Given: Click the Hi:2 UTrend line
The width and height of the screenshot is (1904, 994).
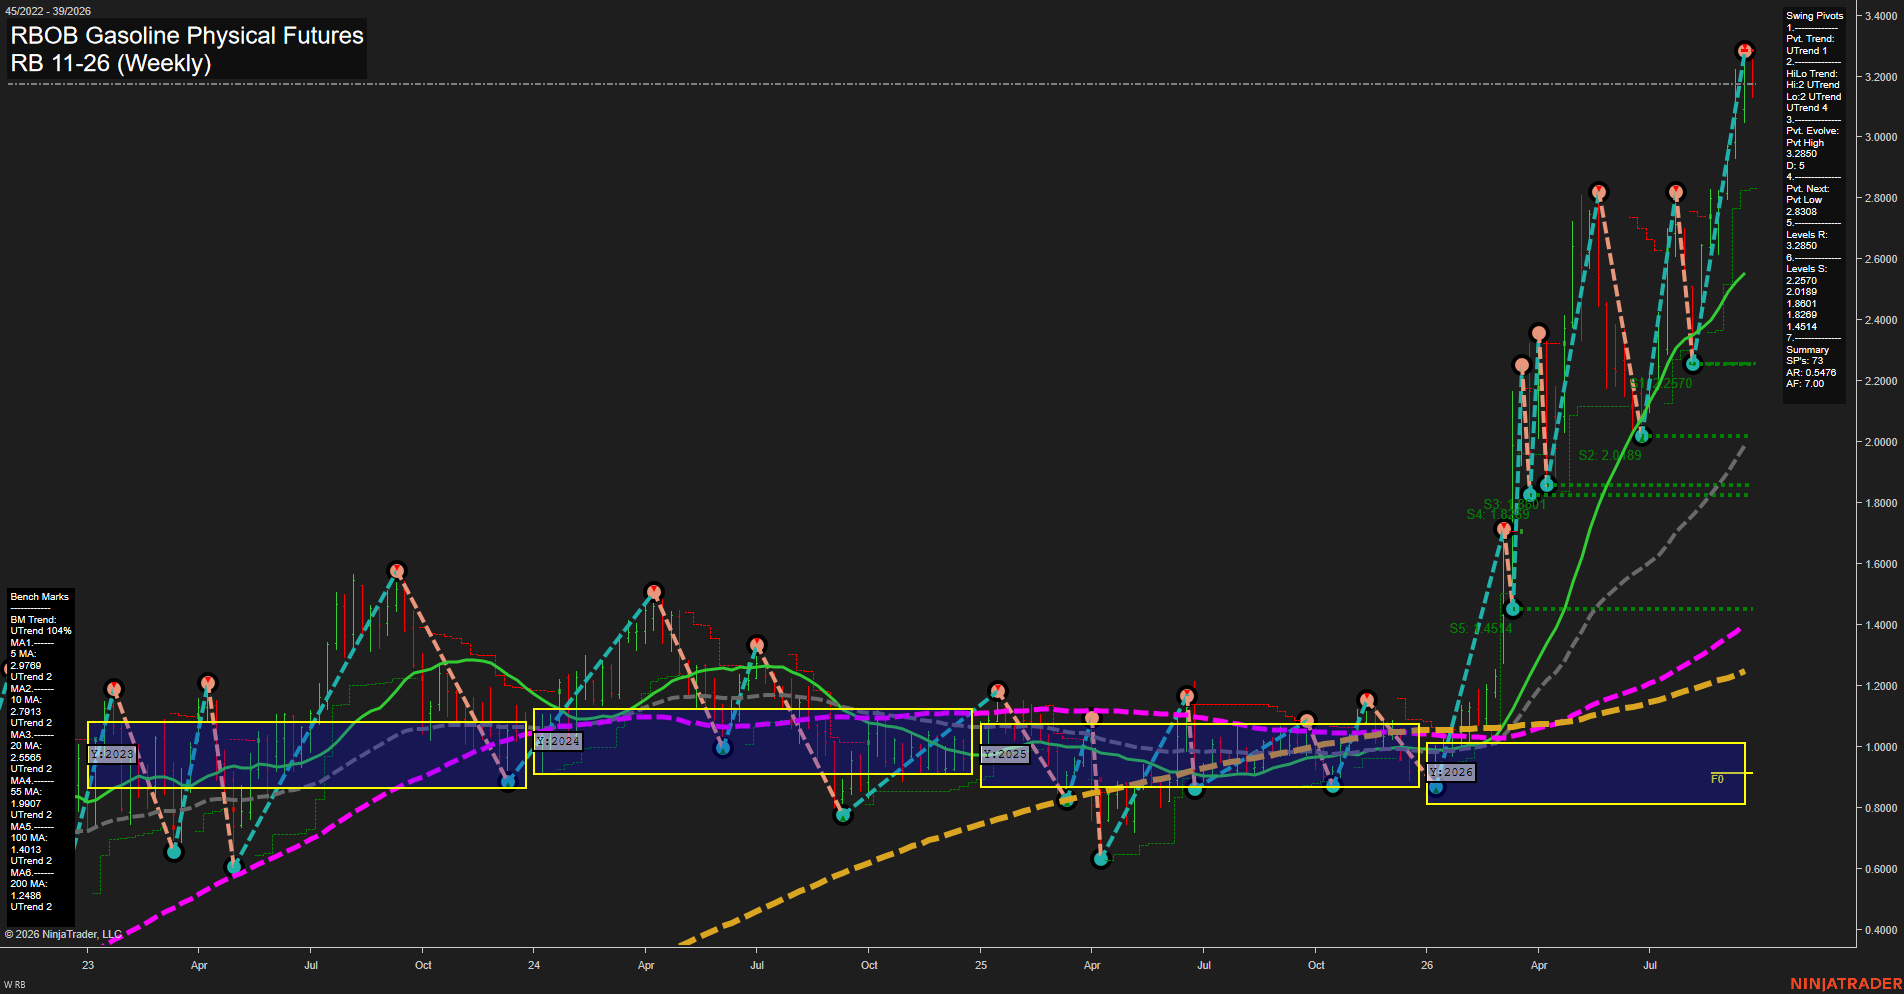Looking at the screenshot, I should pyautogui.click(x=1813, y=85).
